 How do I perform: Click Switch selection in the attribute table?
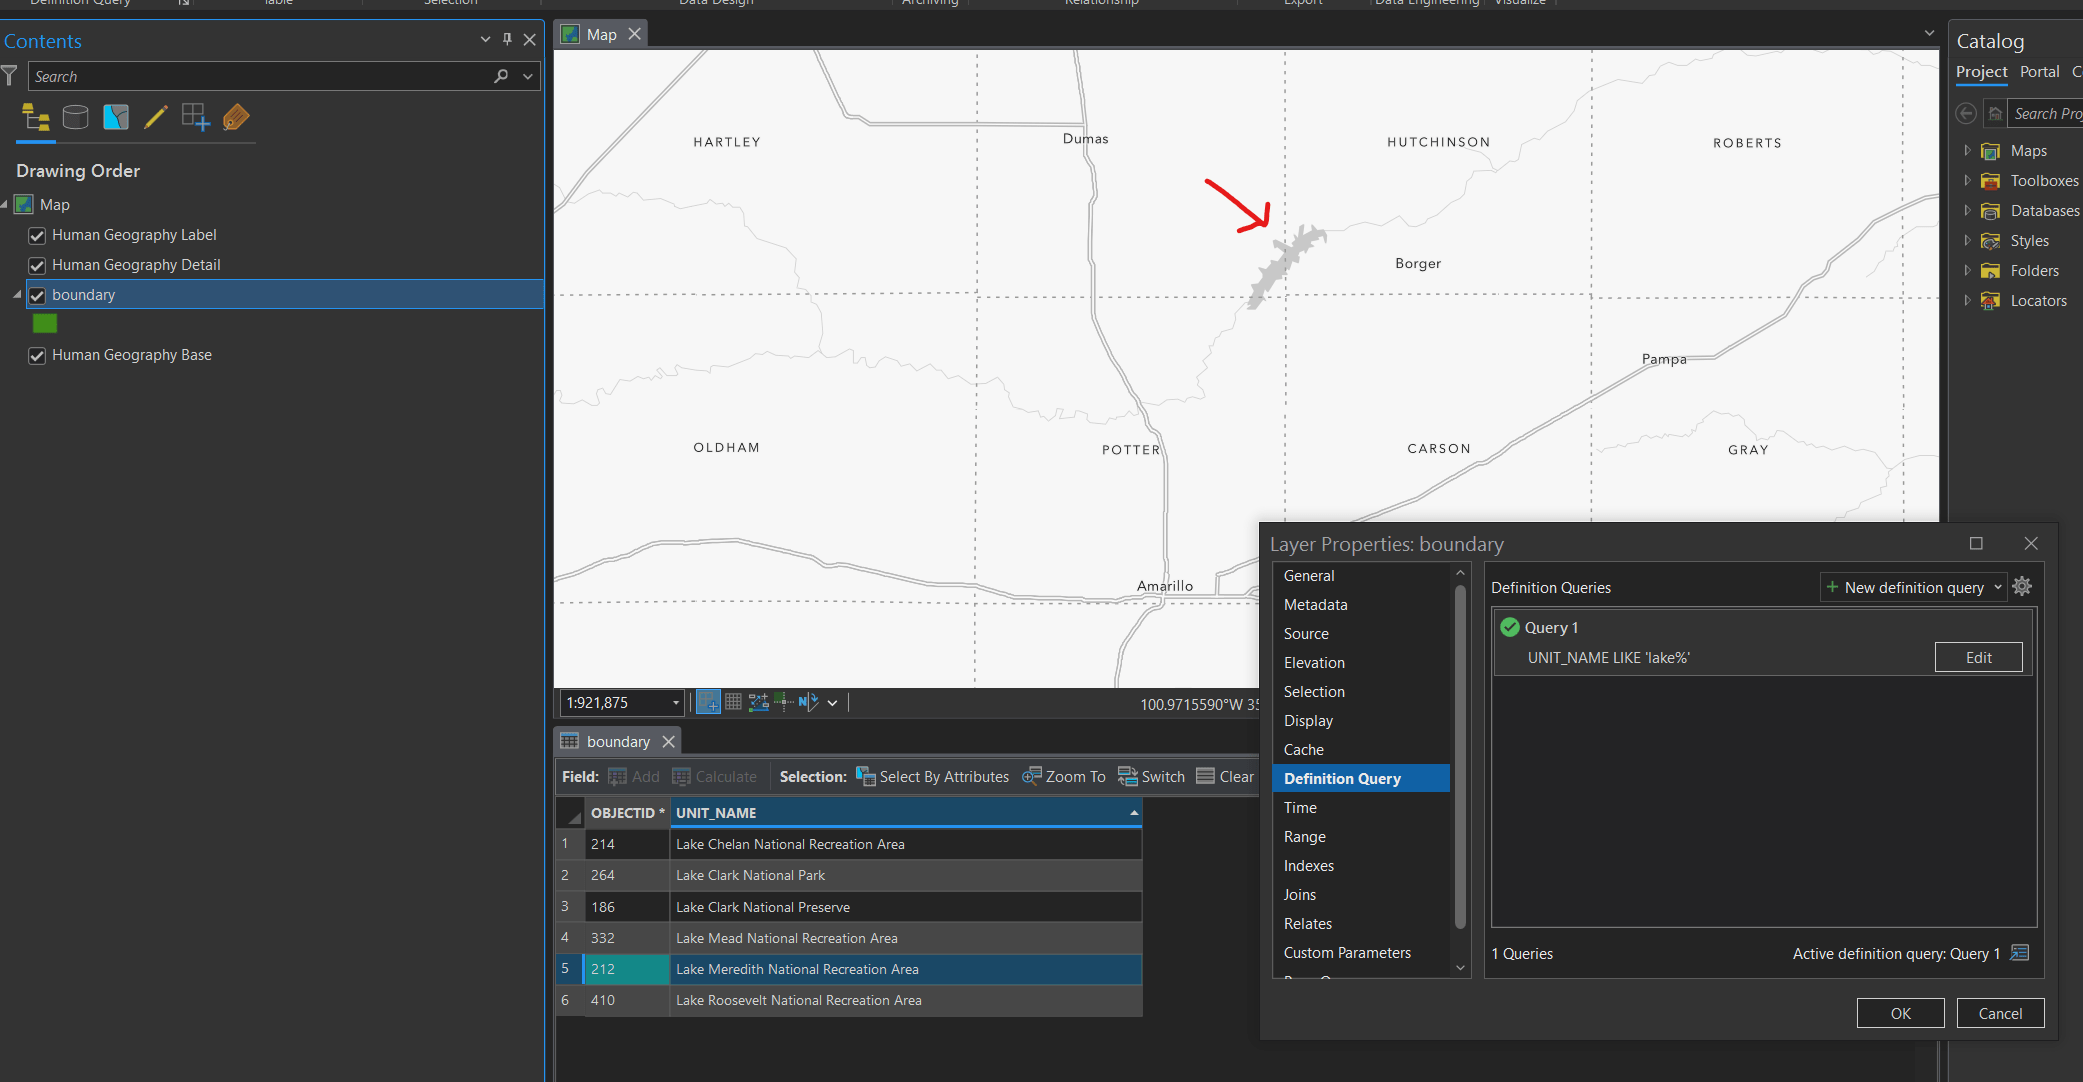click(x=1150, y=776)
